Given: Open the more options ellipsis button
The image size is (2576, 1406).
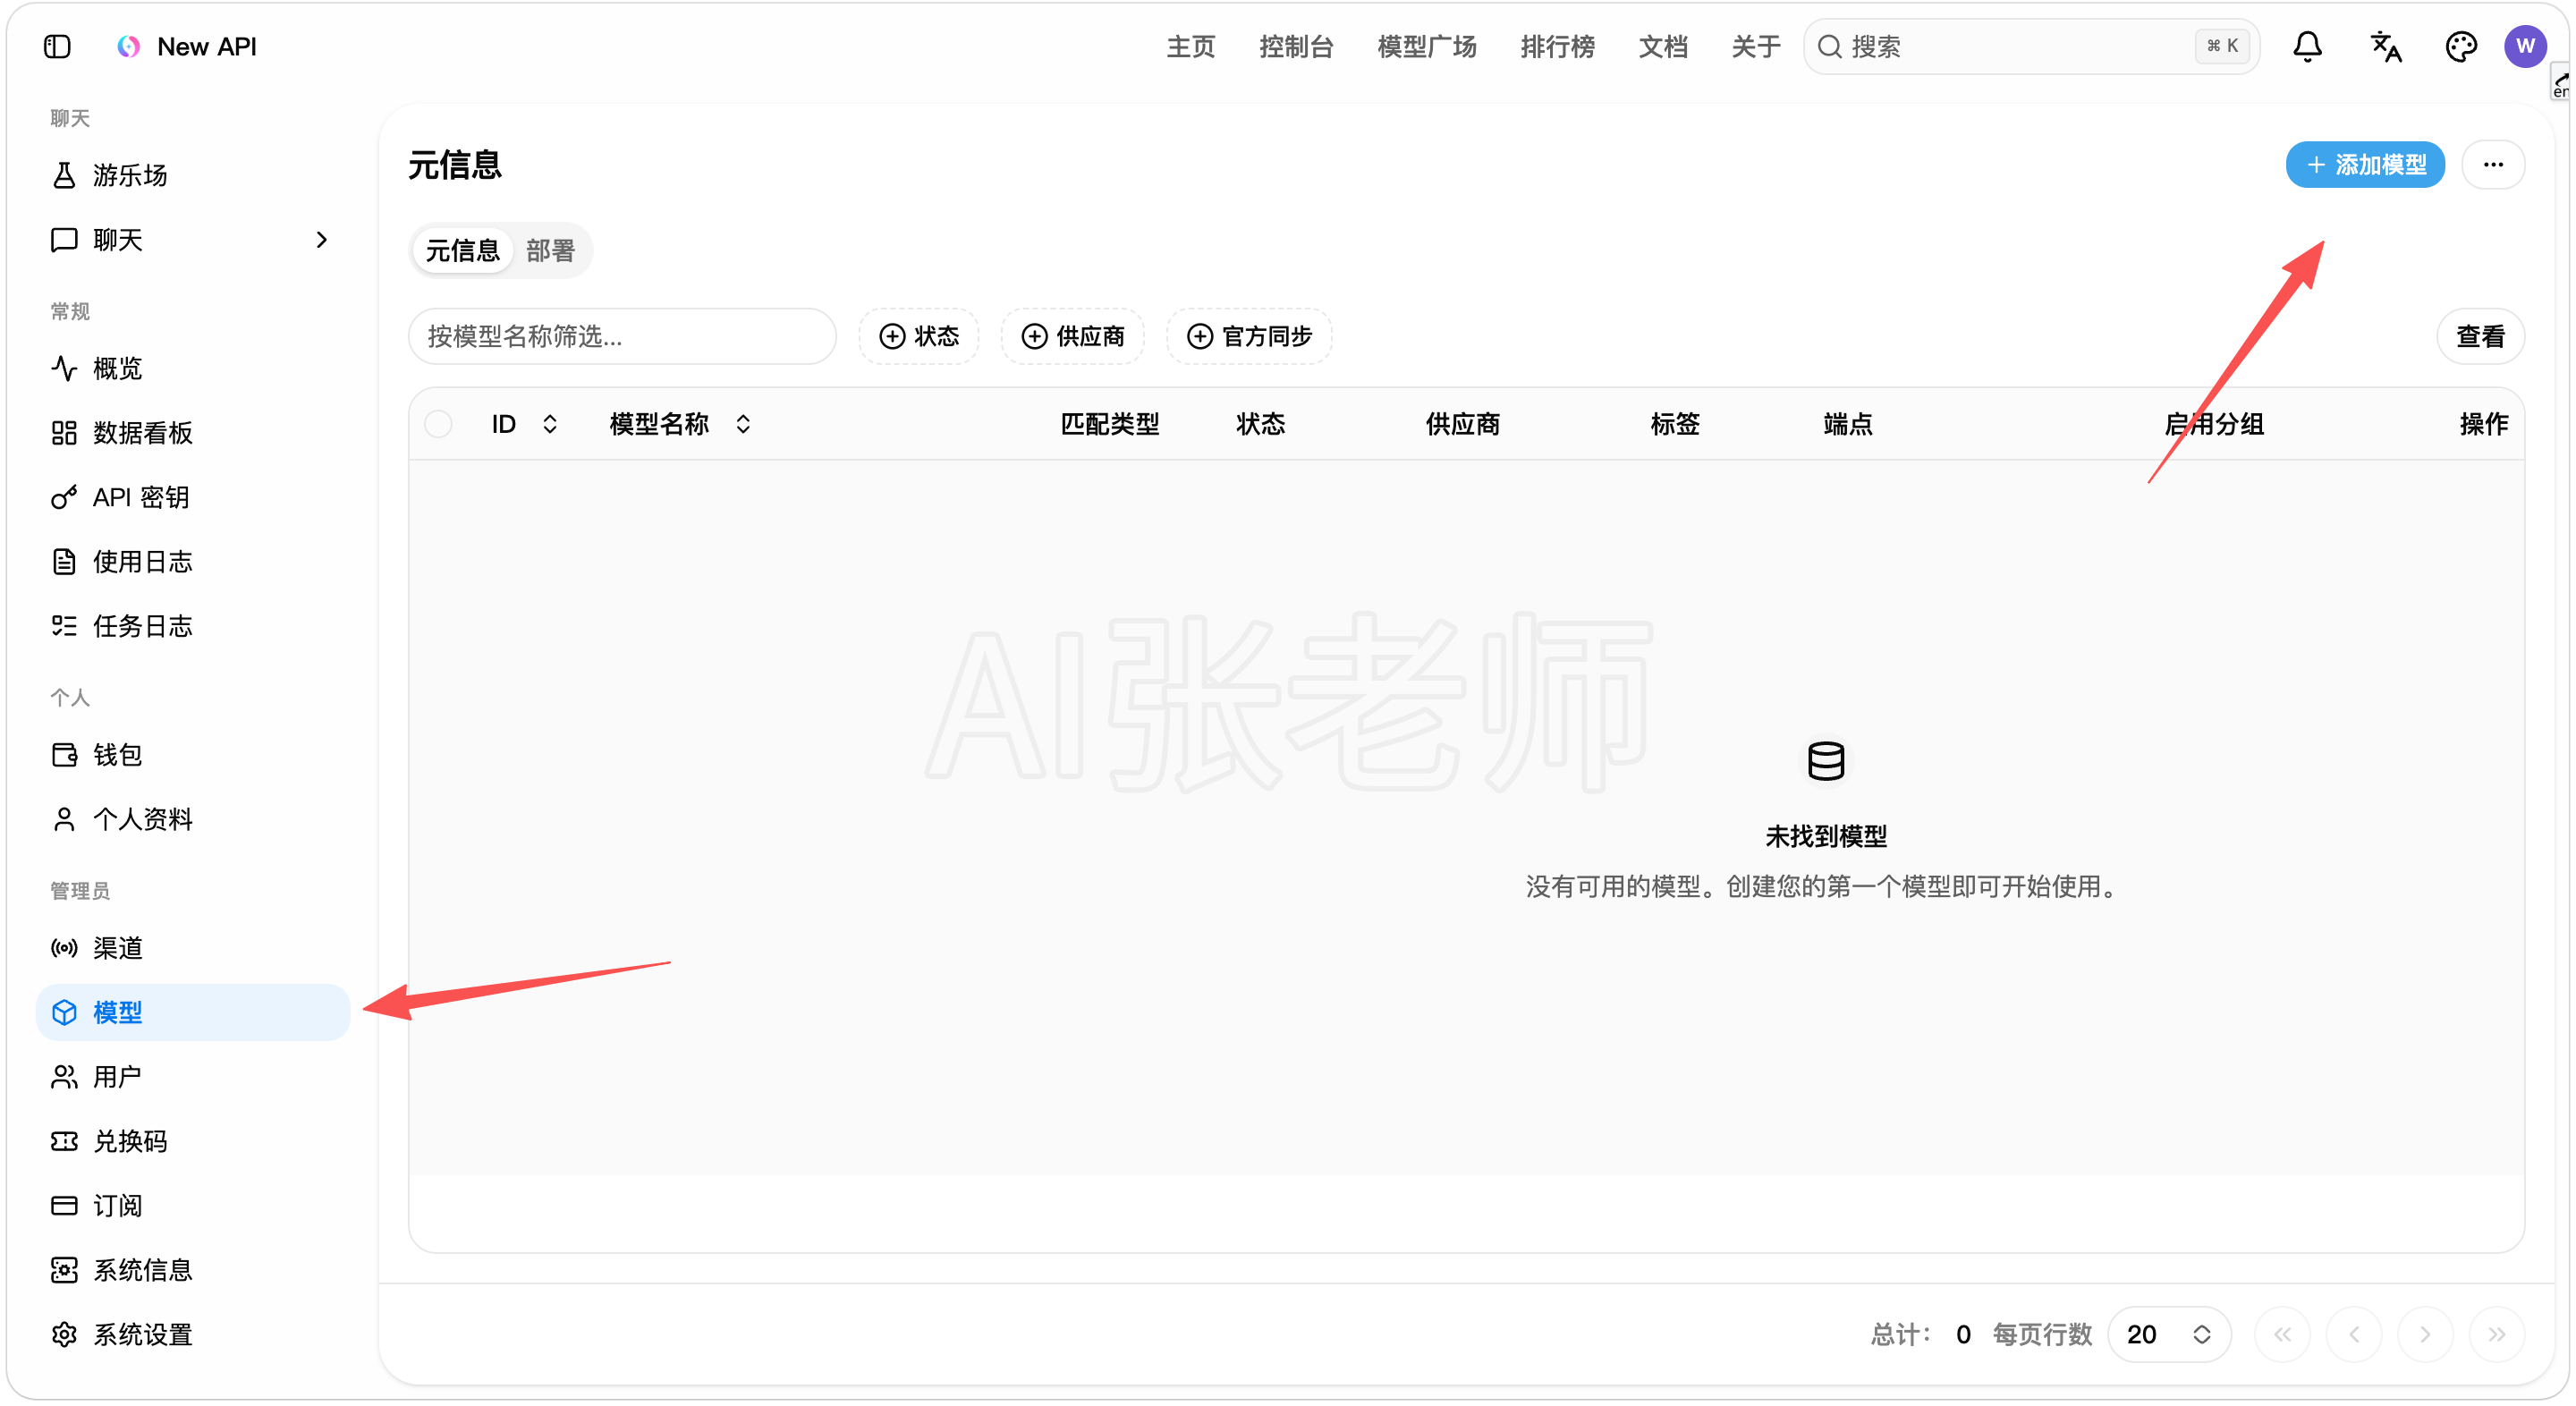Looking at the screenshot, I should [x=2492, y=165].
